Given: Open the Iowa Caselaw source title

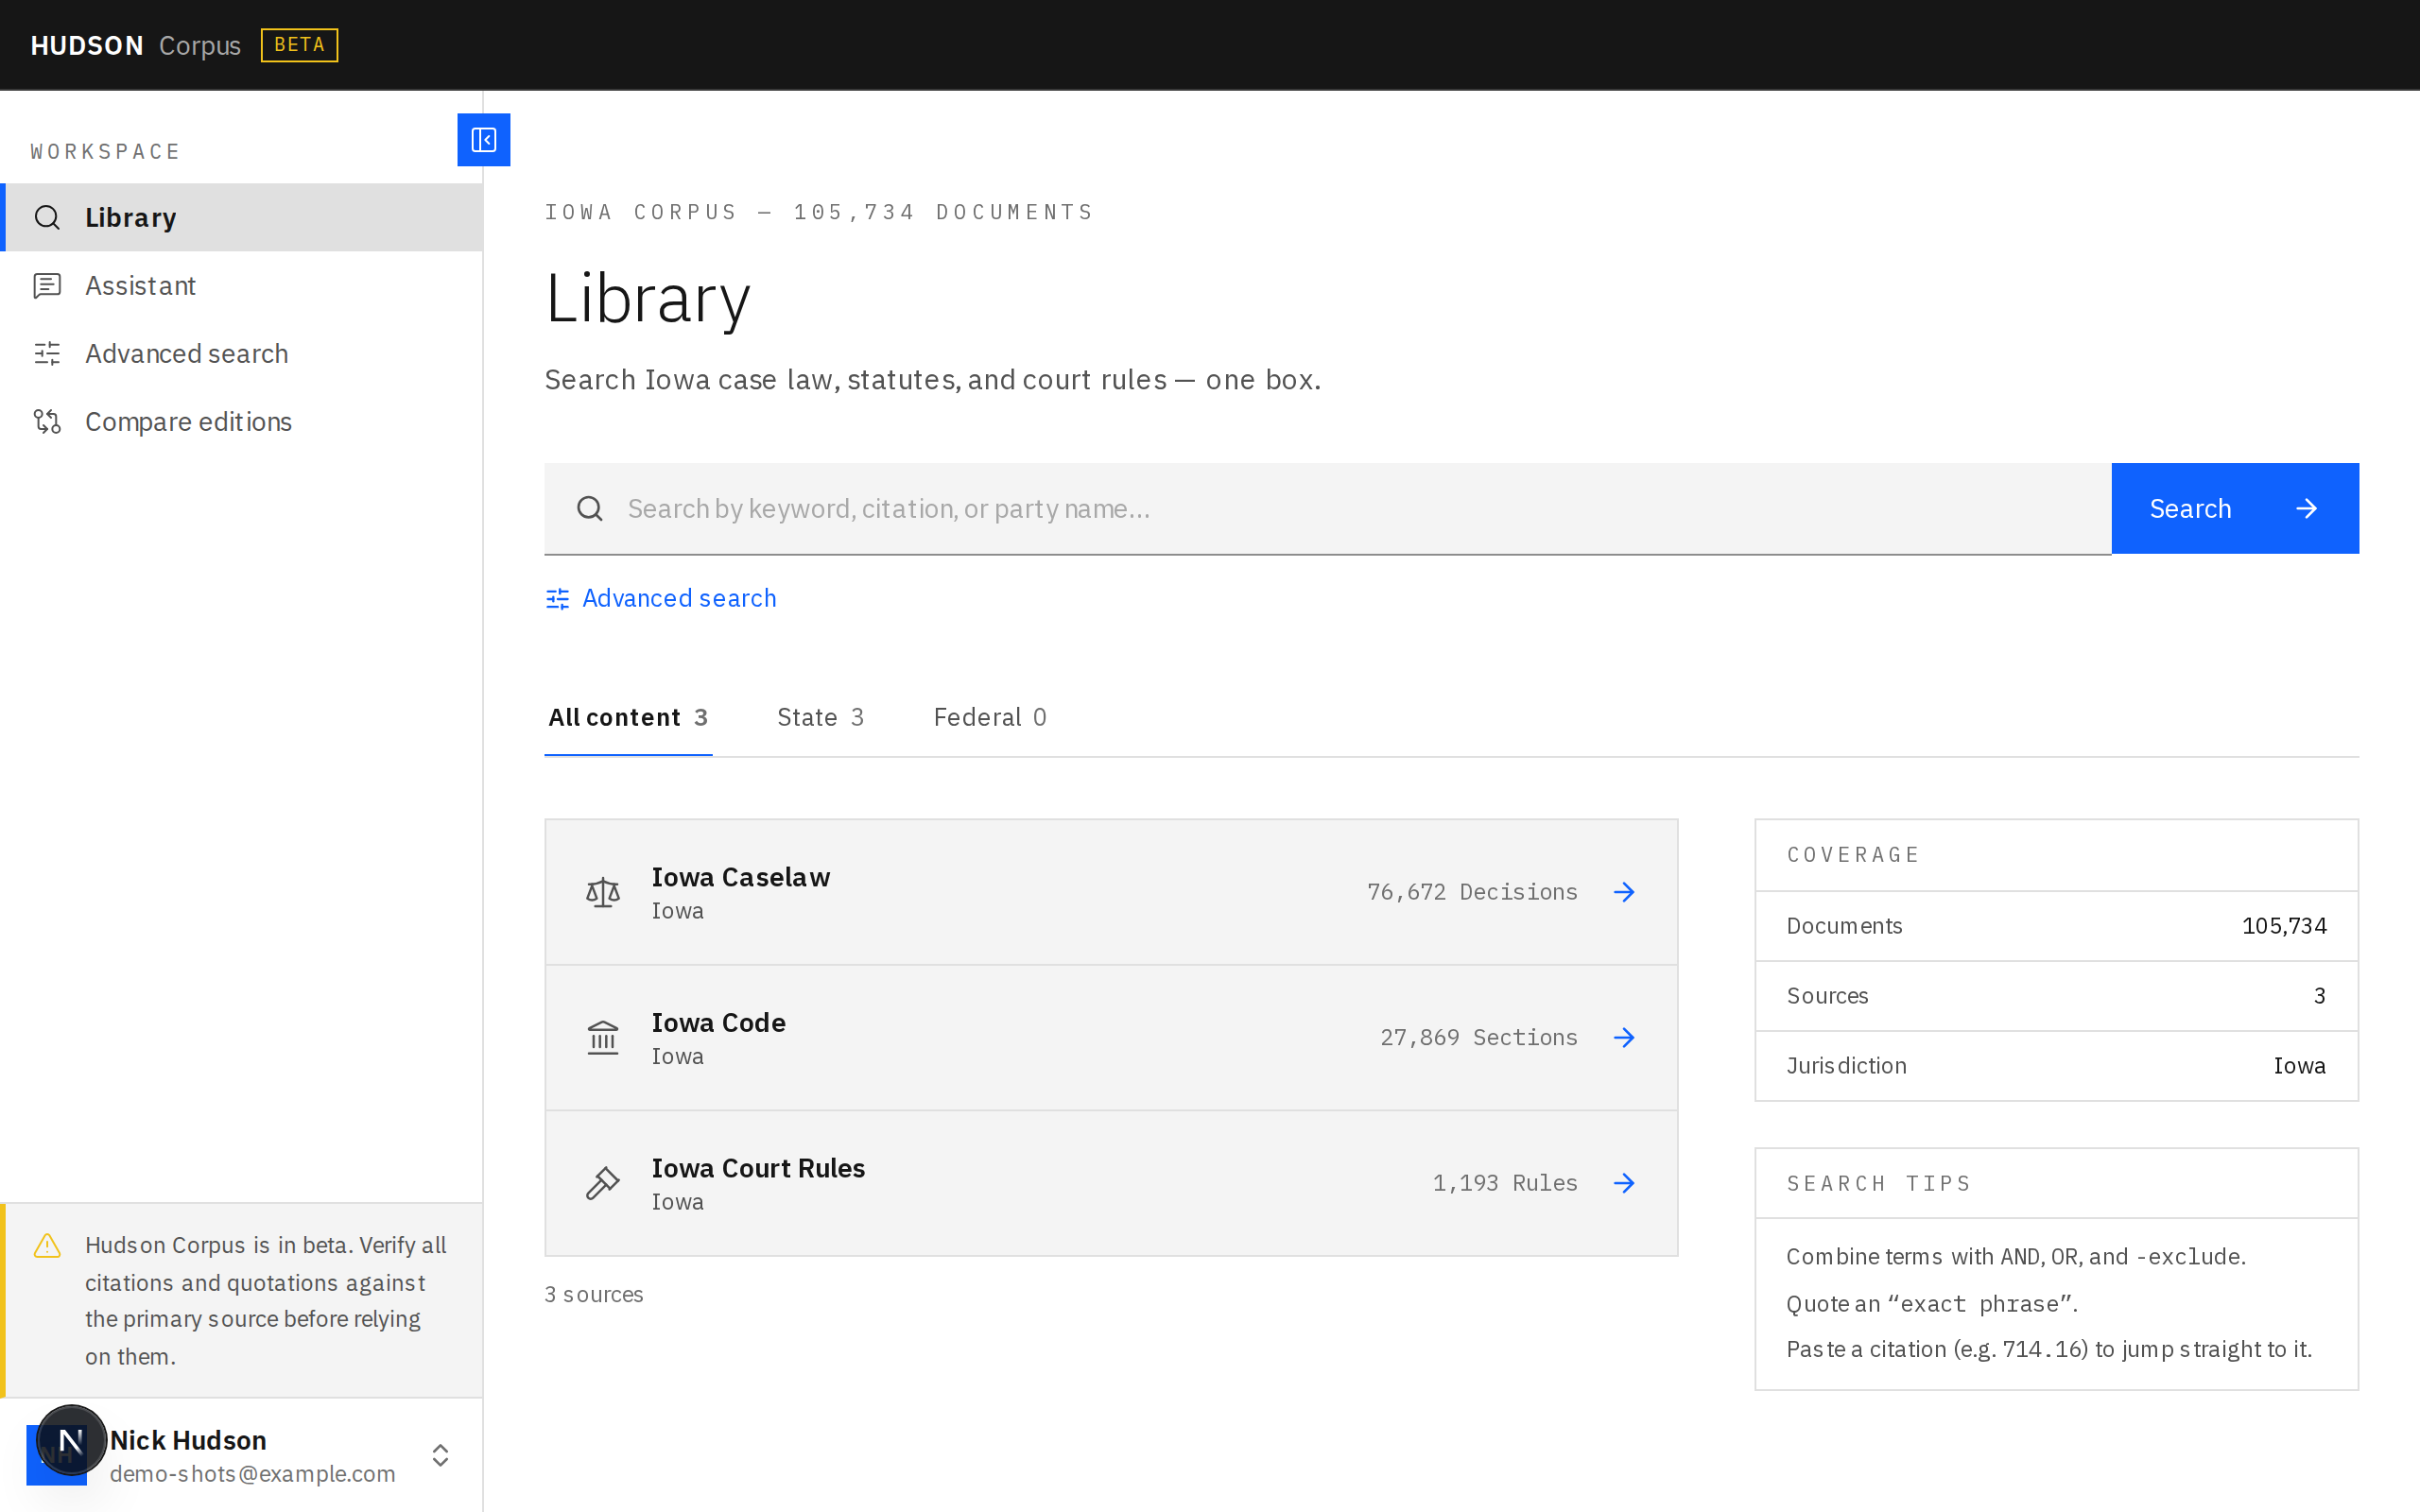Looking at the screenshot, I should pyautogui.click(x=741, y=877).
